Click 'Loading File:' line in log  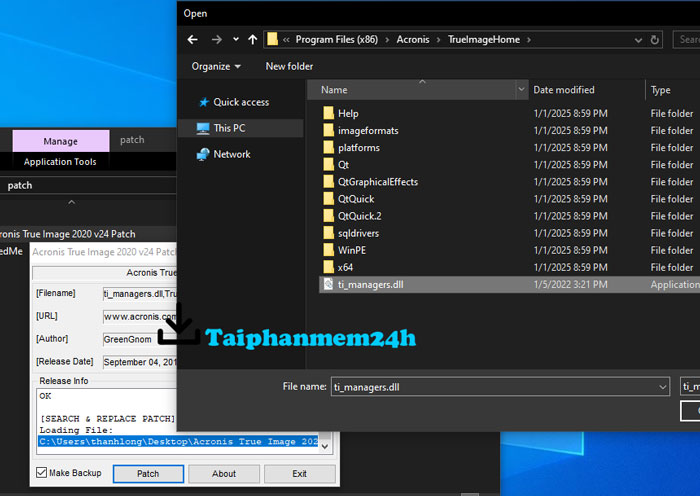[75, 430]
